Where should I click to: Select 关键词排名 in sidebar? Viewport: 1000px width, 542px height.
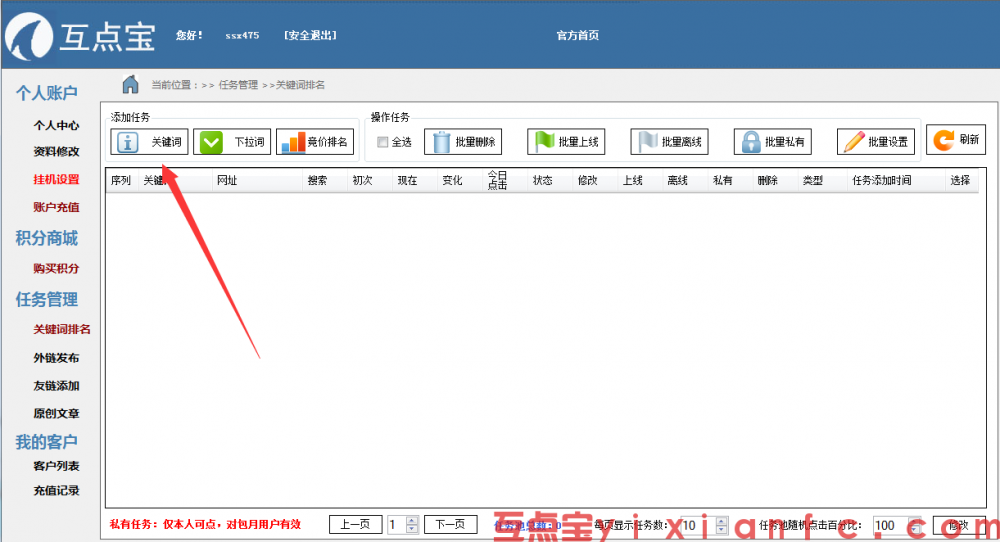point(62,330)
